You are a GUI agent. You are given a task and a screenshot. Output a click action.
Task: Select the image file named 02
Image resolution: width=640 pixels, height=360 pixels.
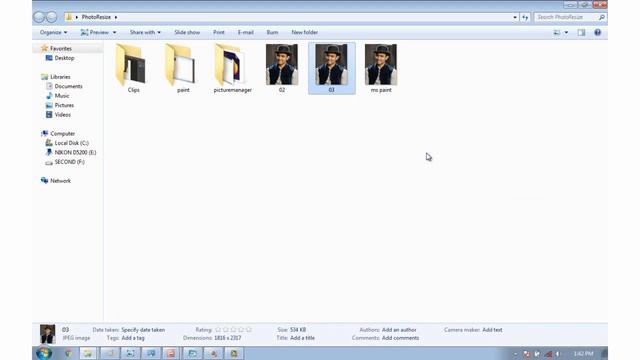(x=282, y=68)
